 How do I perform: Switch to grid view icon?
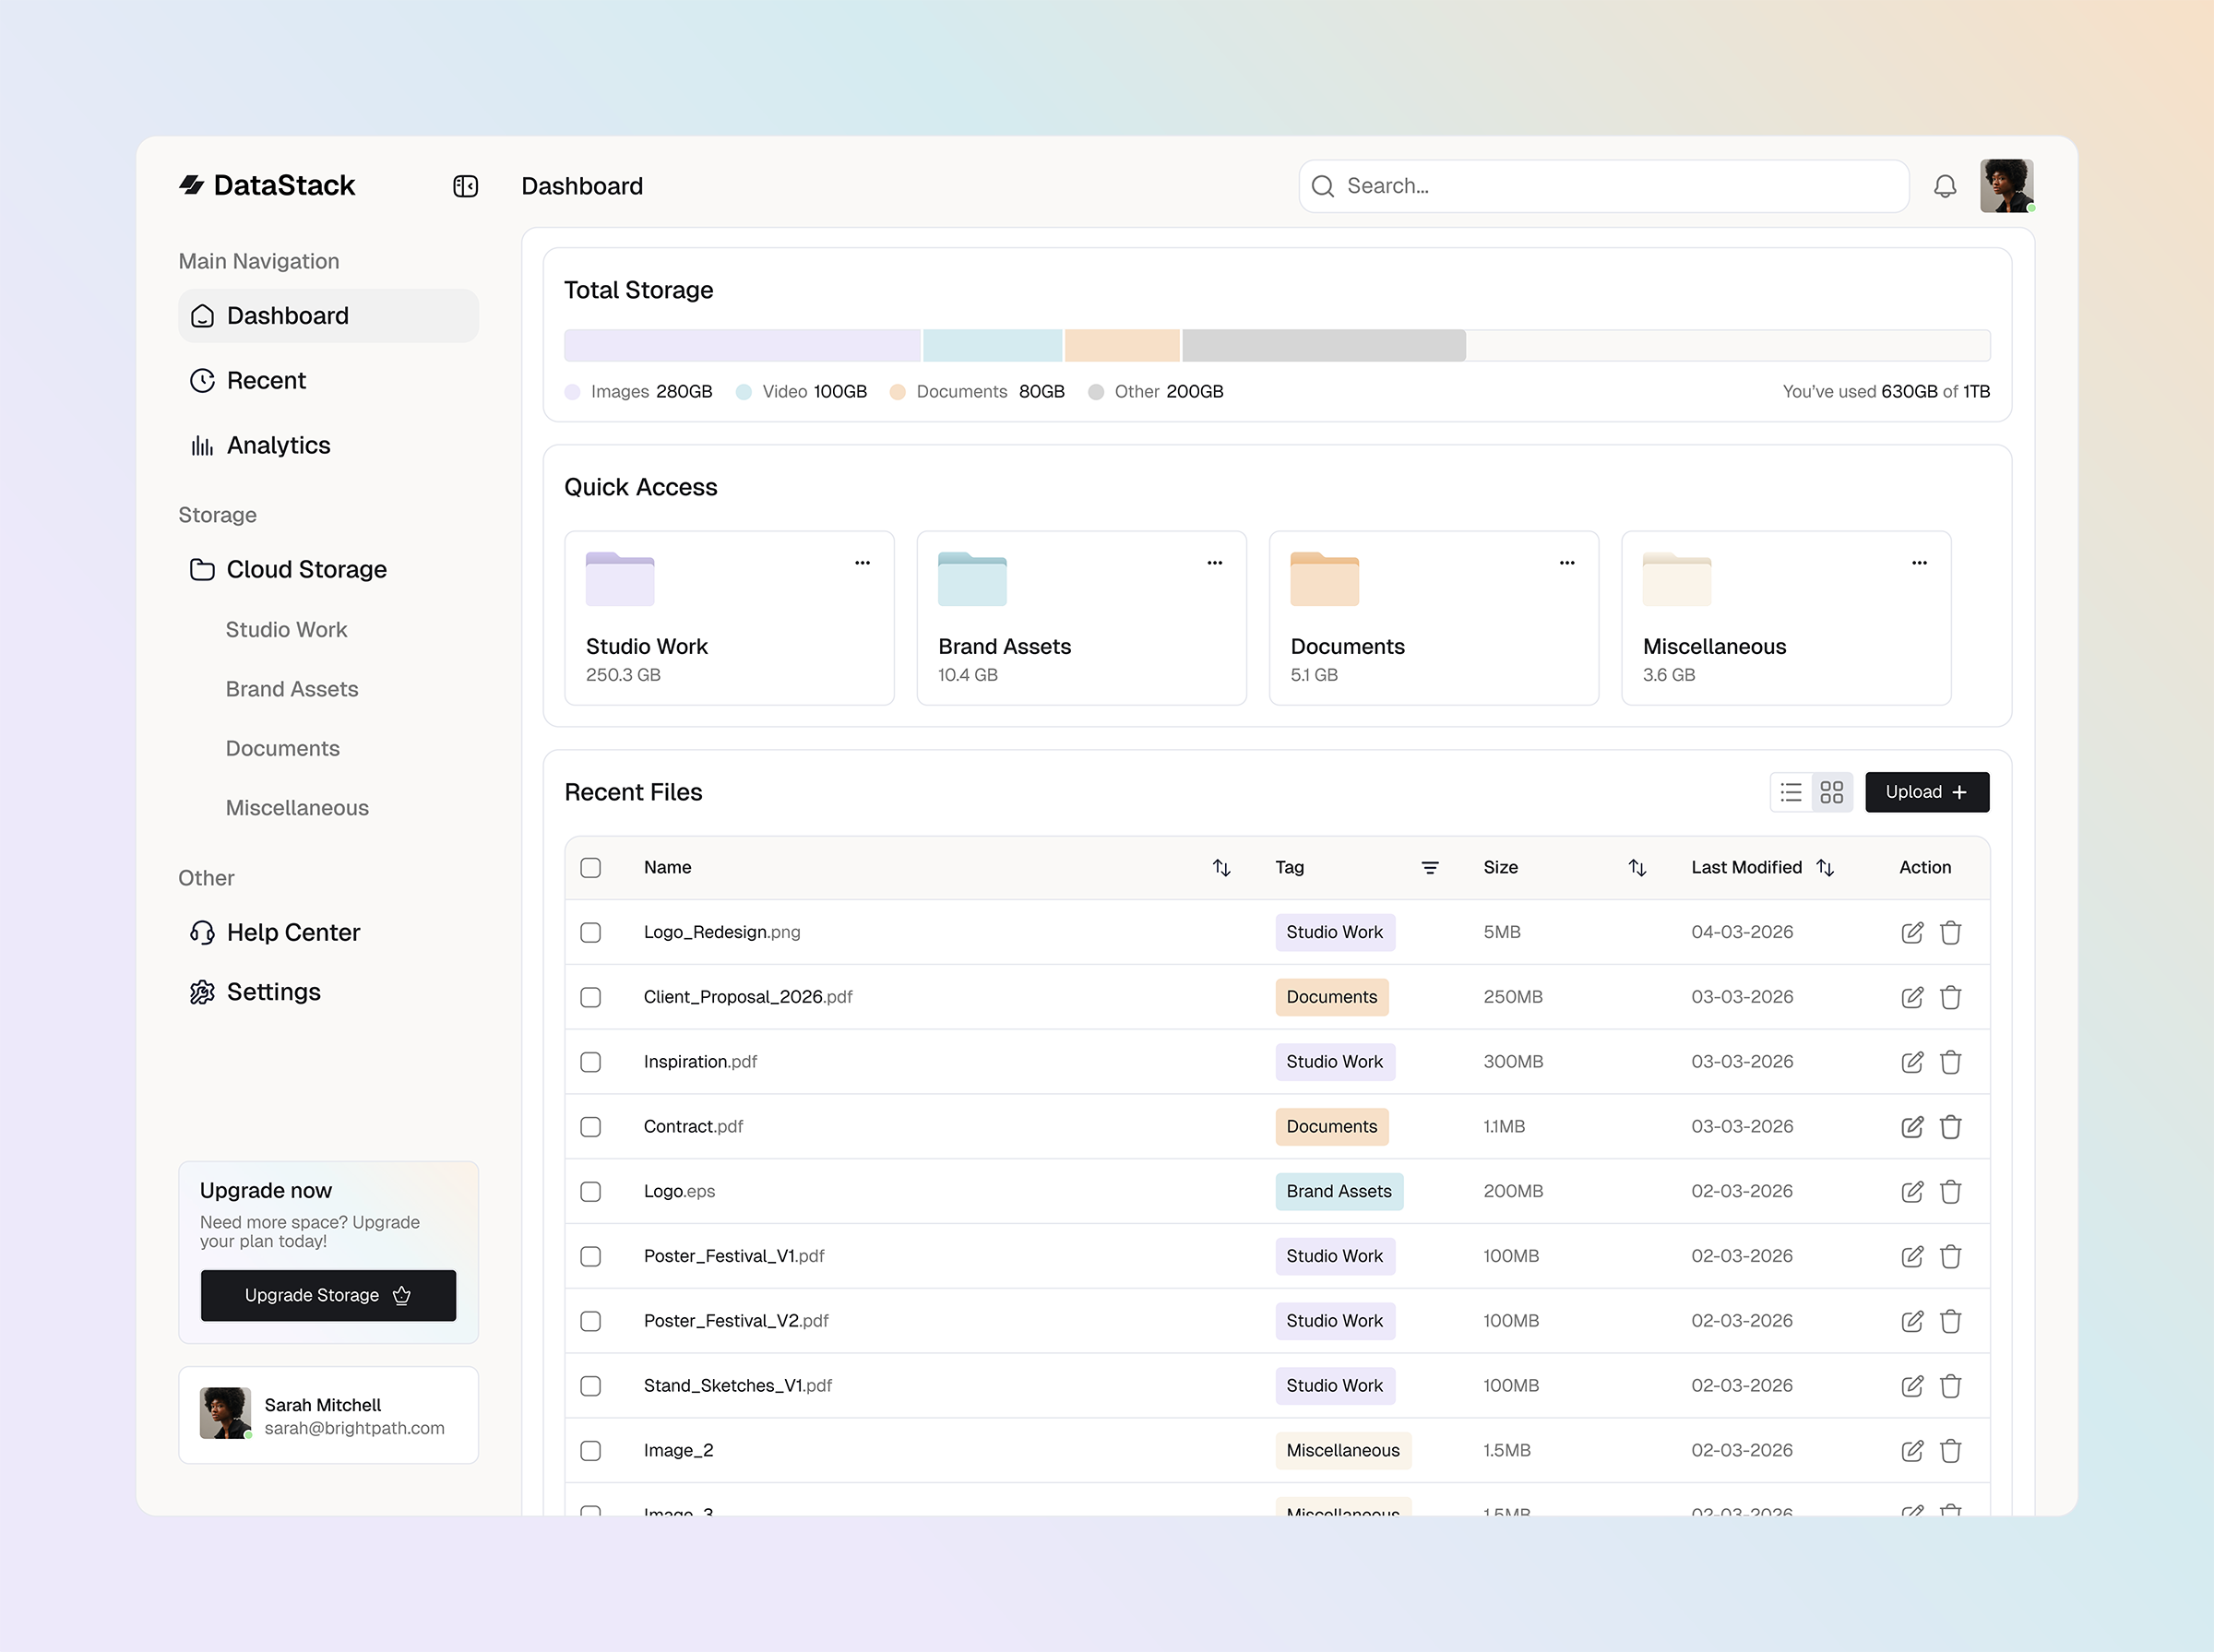(1831, 792)
